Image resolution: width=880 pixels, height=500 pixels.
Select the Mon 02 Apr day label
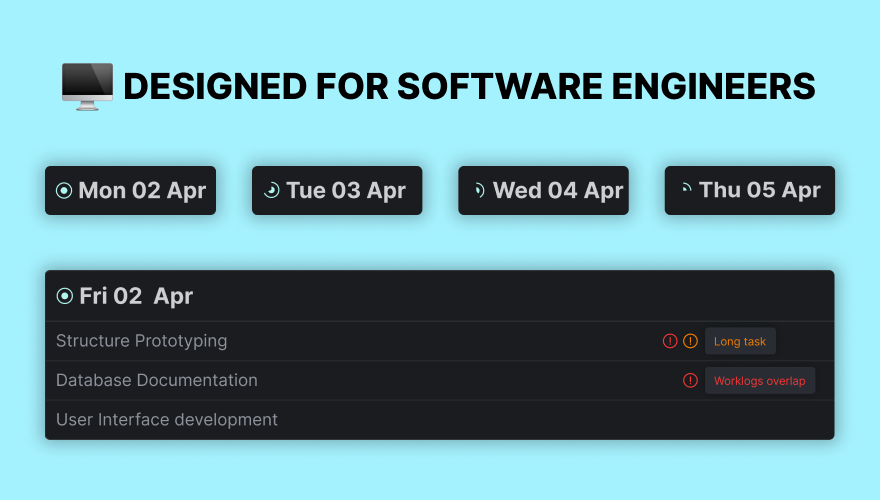coord(142,191)
